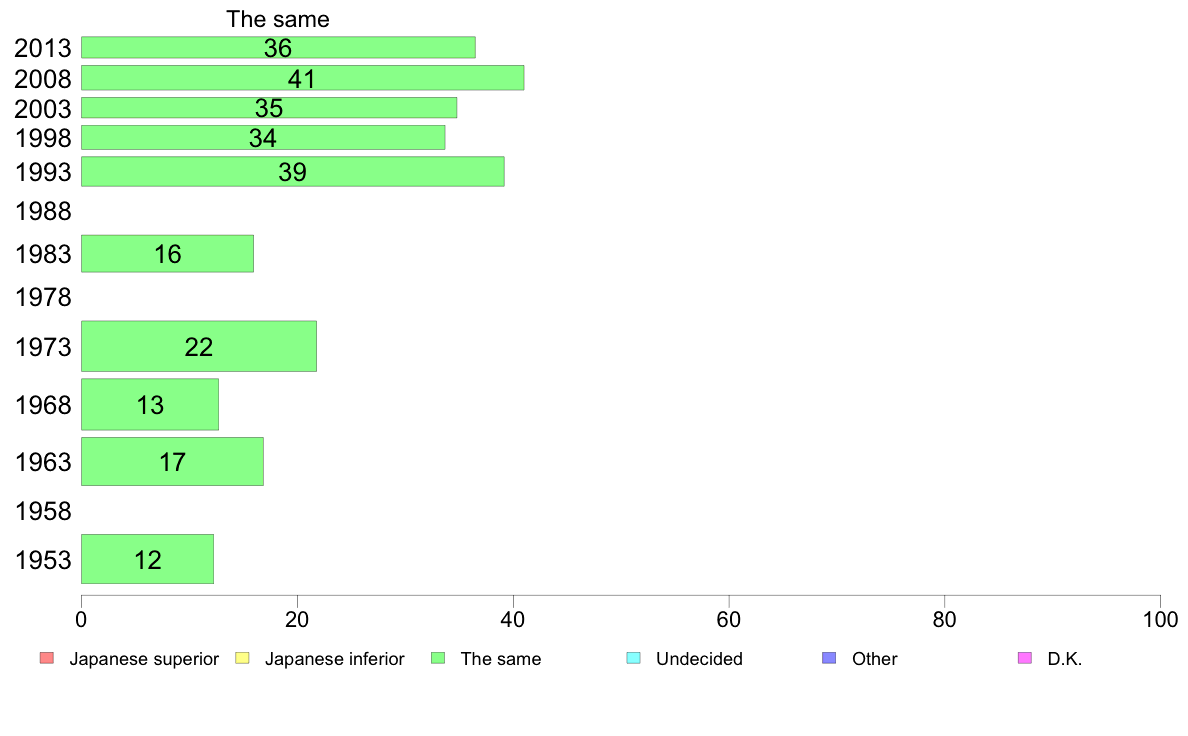Select the 2013 bar showing 36

(x=278, y=47)
